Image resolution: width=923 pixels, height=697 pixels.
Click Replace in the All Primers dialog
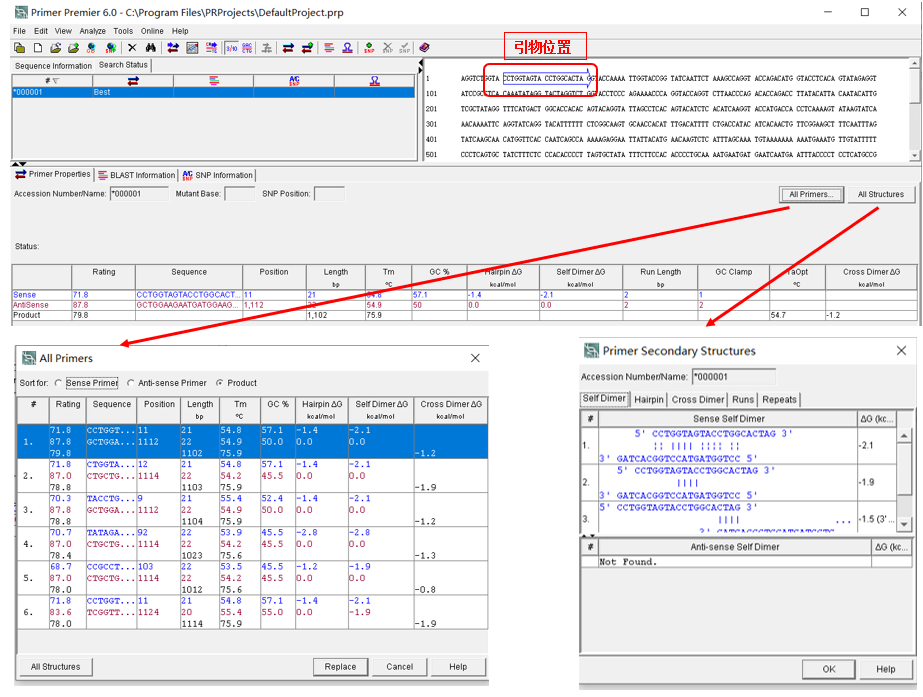point(340,667)
